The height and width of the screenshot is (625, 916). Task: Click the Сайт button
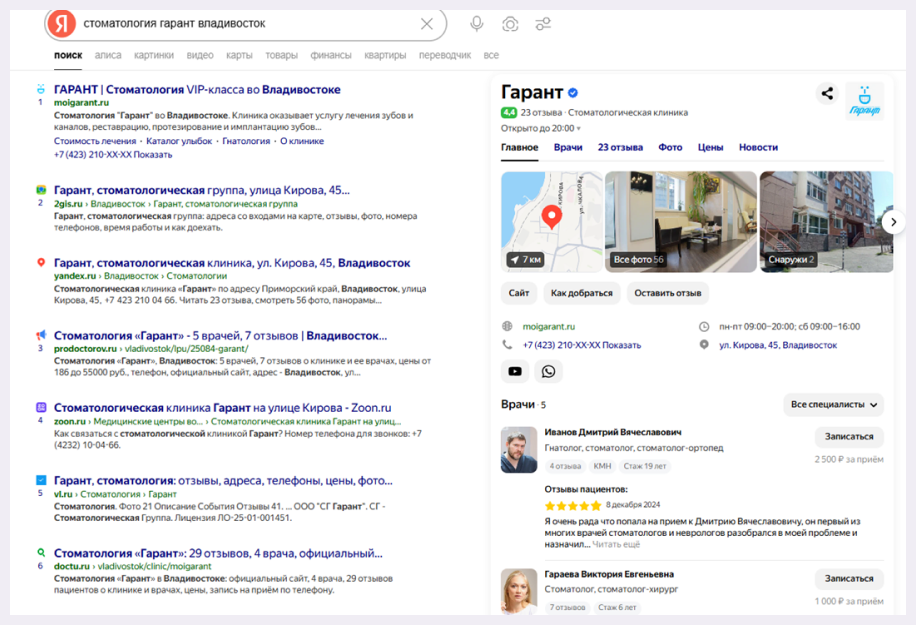pyautogui.click(x=519, y=293)
